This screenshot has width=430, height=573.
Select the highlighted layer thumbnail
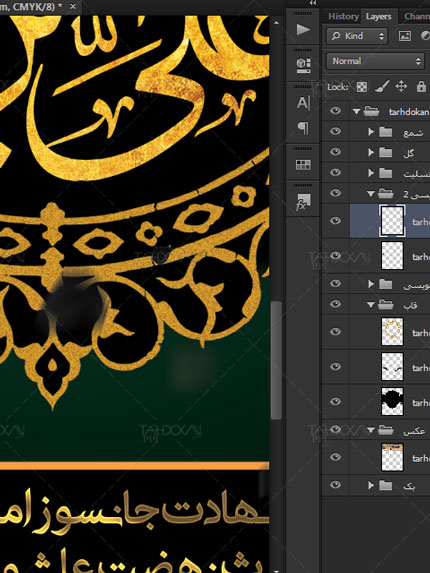392,221
